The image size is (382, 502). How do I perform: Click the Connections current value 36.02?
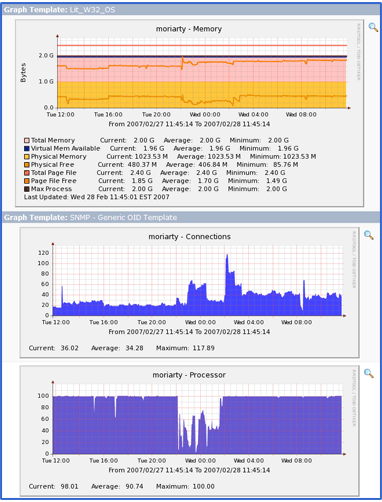click(69, 348)
